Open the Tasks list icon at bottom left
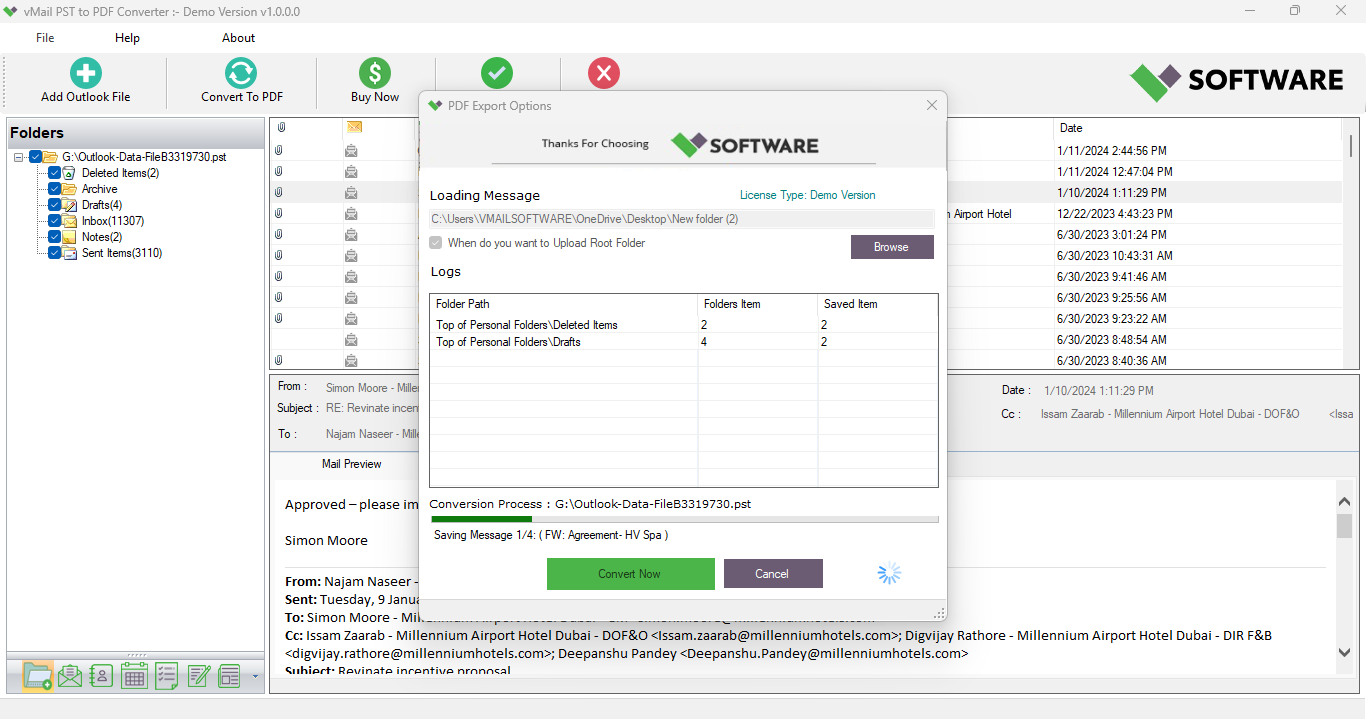This screenshot has height=720, width=1366. [165, 675]
